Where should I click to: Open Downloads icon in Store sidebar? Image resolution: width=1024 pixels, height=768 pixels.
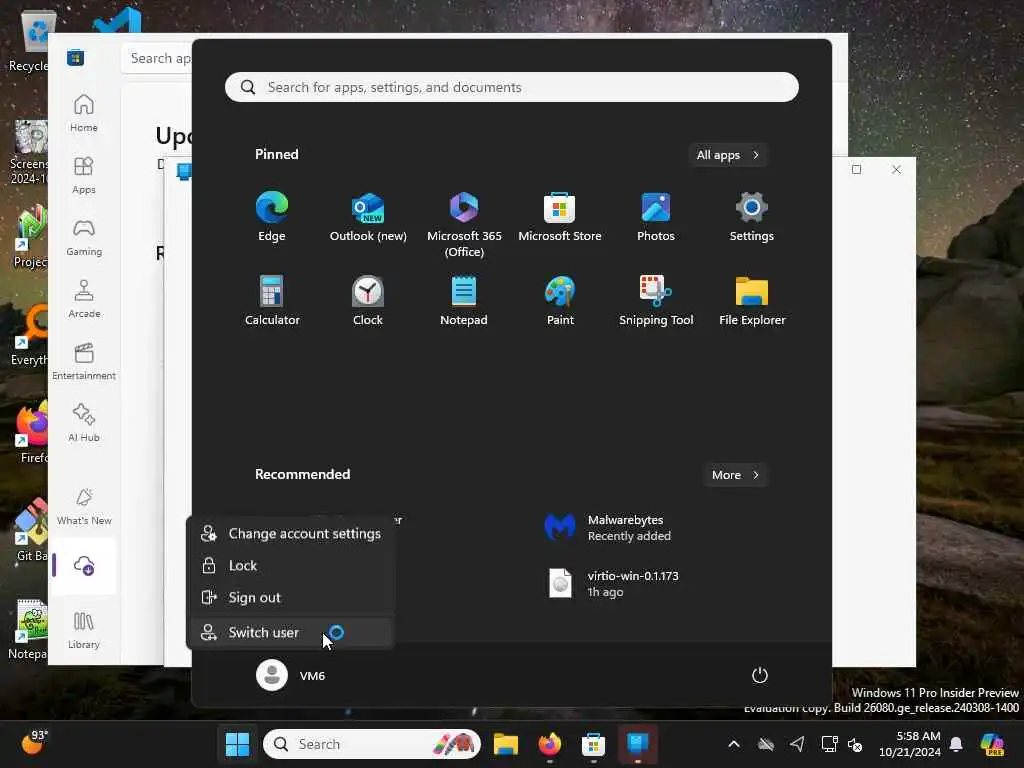tap(84, 566)
